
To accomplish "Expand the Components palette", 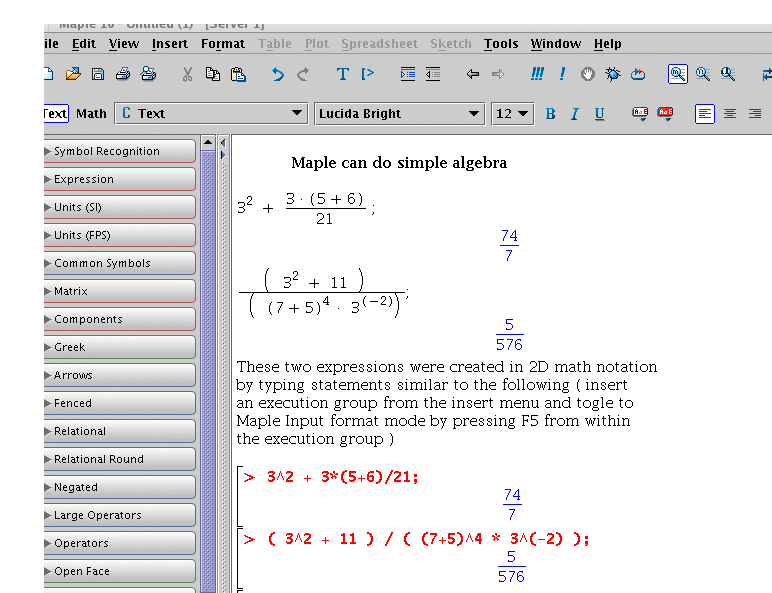I will tap(120, 320).
